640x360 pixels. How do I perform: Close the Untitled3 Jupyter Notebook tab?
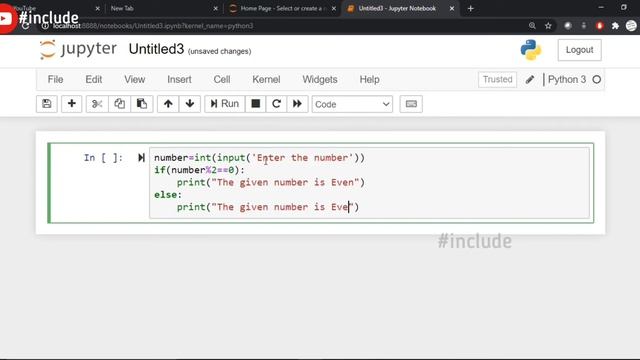point(452,8)
